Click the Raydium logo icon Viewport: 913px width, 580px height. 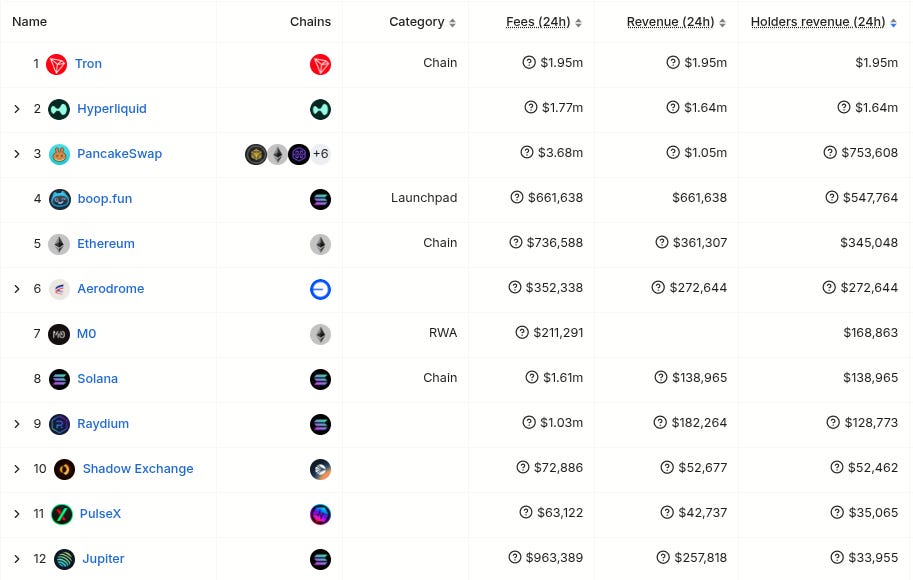coord(59,424)
